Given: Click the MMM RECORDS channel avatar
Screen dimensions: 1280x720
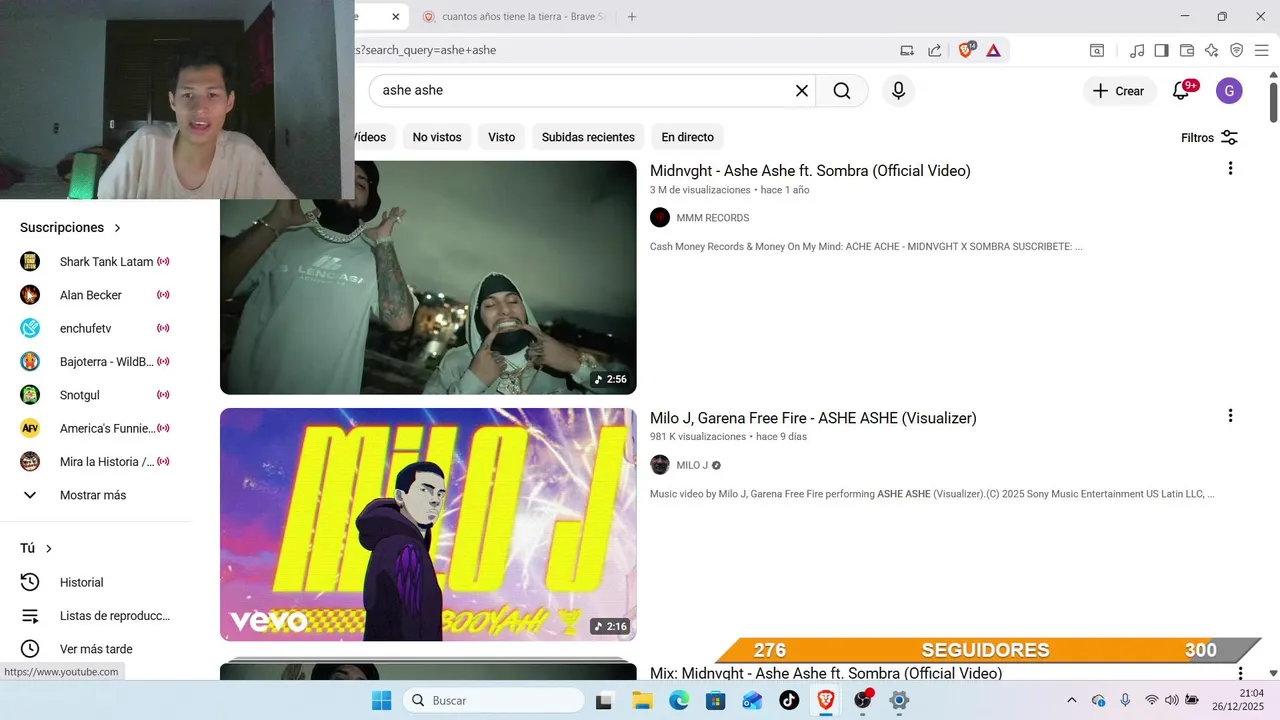Looking at the screenshot, I should point(660,218).
